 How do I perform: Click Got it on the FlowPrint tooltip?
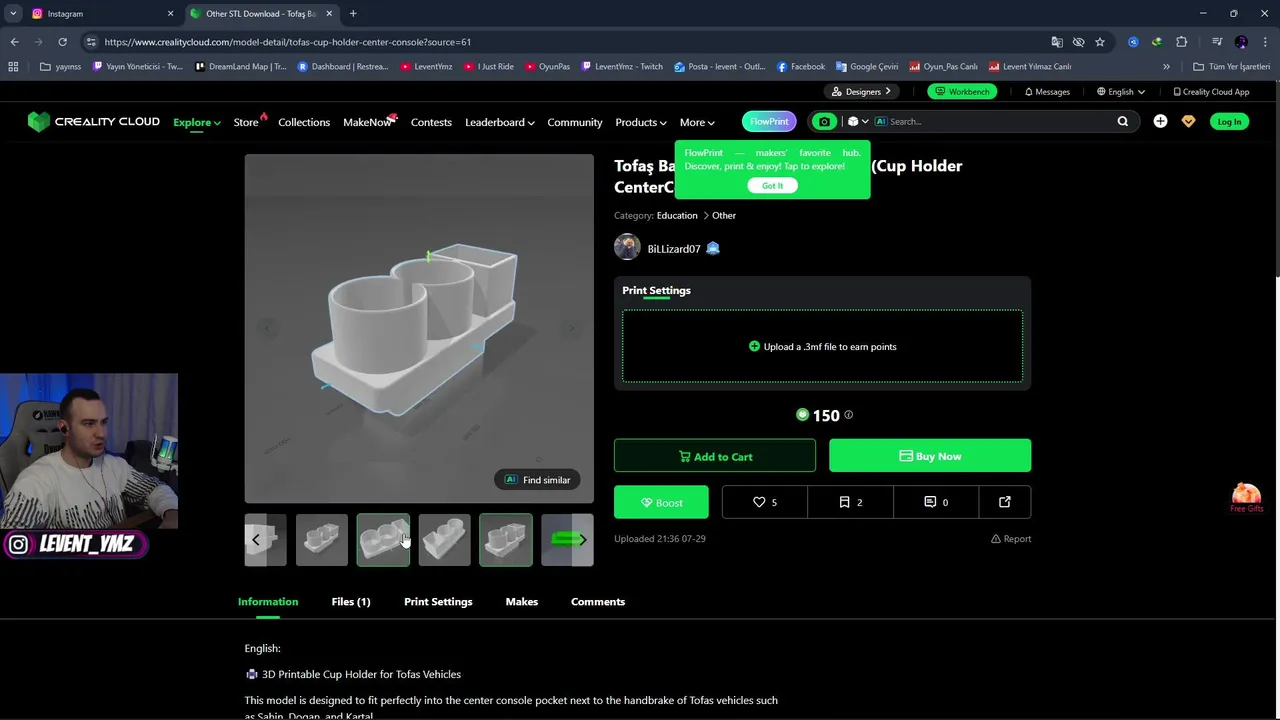[x=772, y=185]
